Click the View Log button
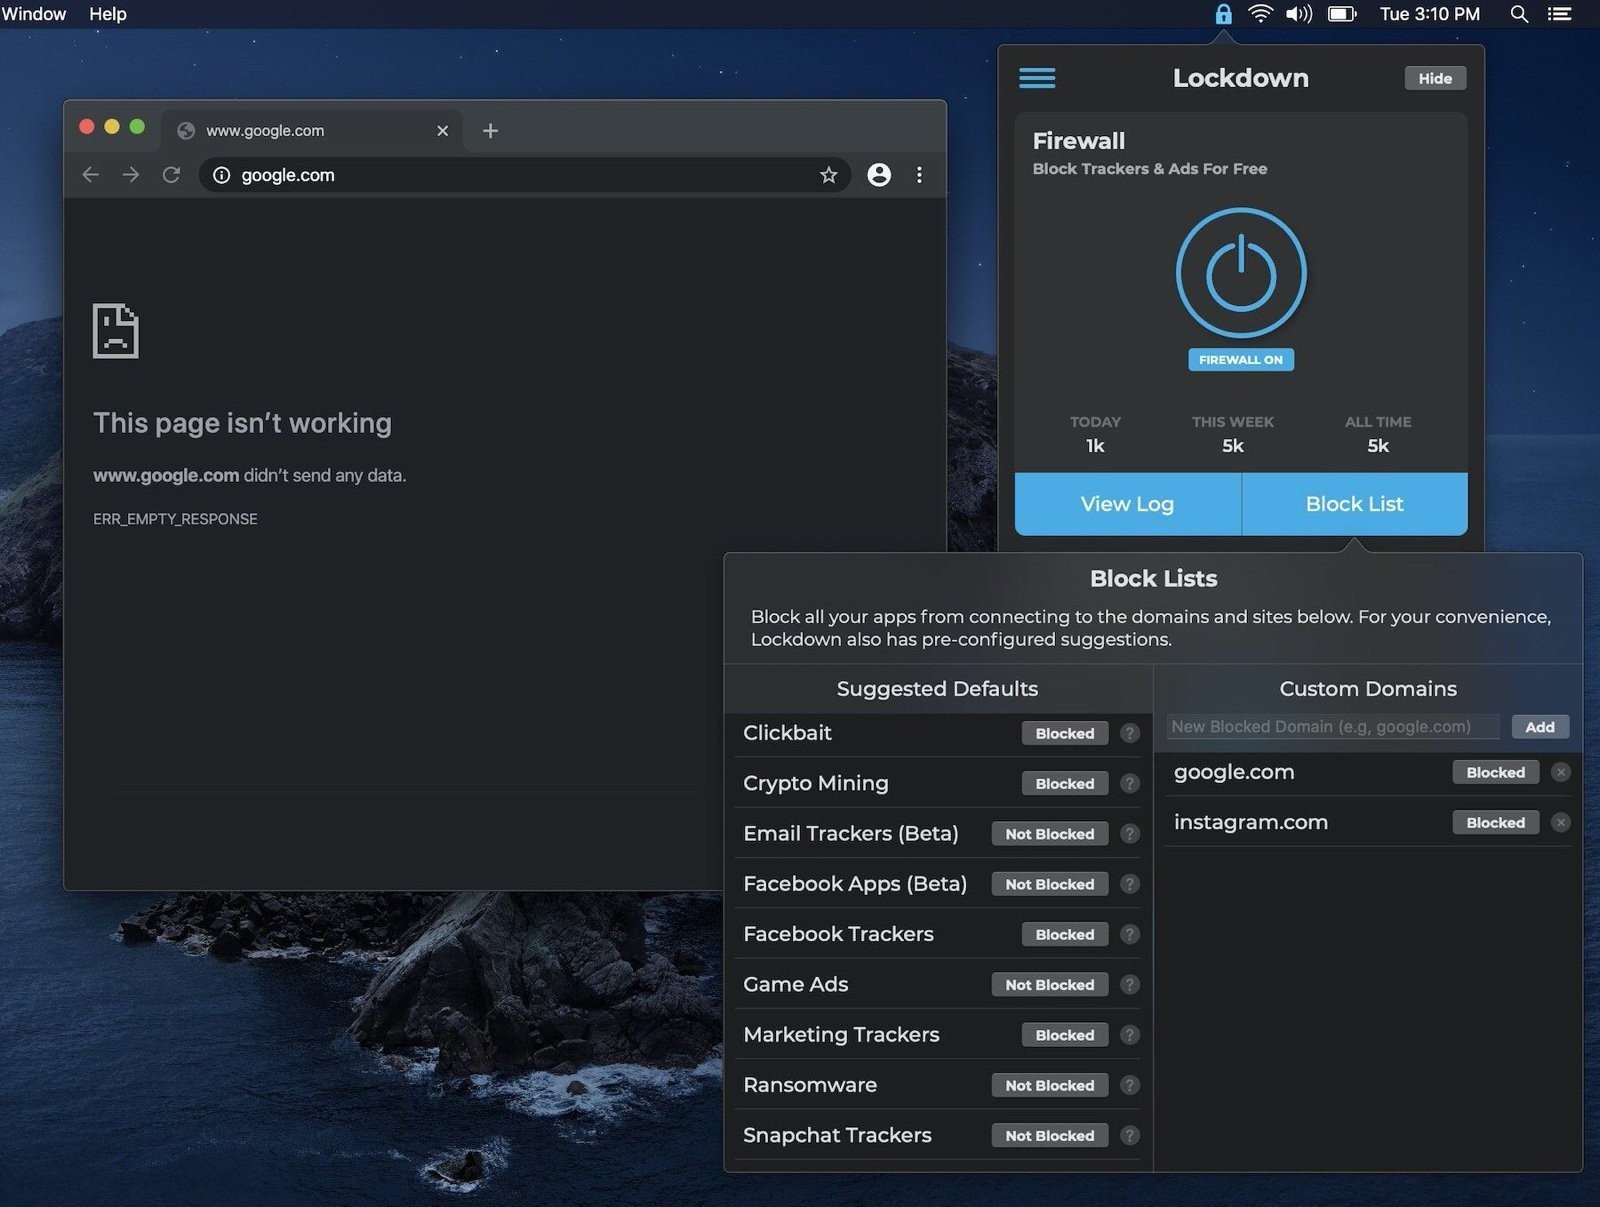This screenshot has width=1600, height=1207. point(1127,504)
